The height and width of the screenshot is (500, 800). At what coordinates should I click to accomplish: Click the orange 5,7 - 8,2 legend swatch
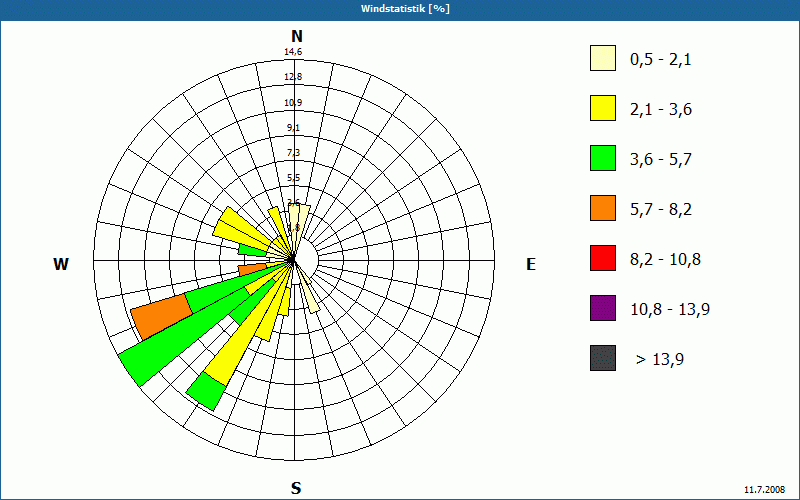[603, 208]
